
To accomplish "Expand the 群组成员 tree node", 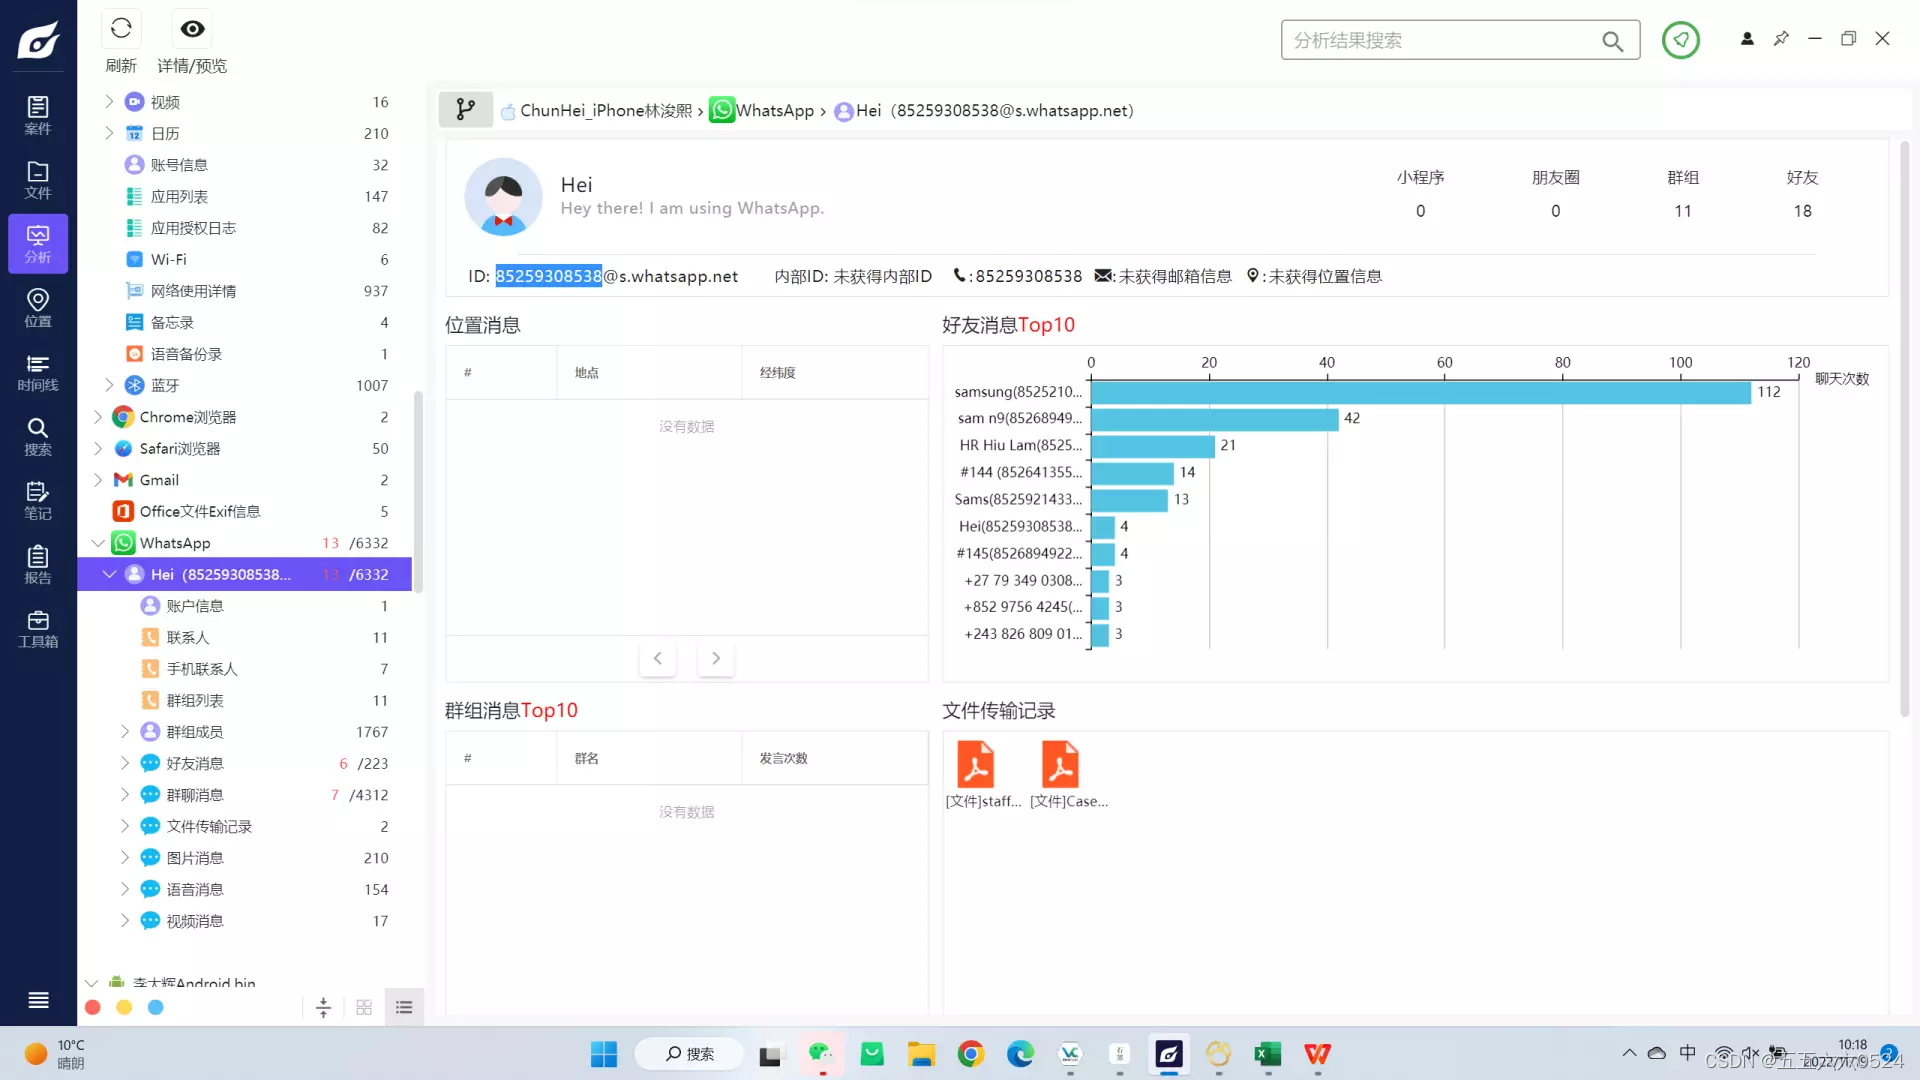I will [x=125, y=731].
